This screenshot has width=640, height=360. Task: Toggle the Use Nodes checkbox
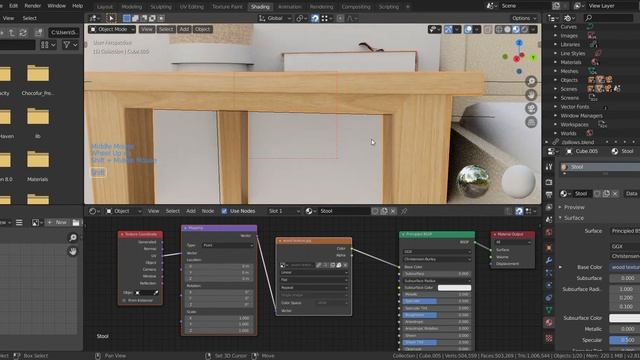point(224,211)
